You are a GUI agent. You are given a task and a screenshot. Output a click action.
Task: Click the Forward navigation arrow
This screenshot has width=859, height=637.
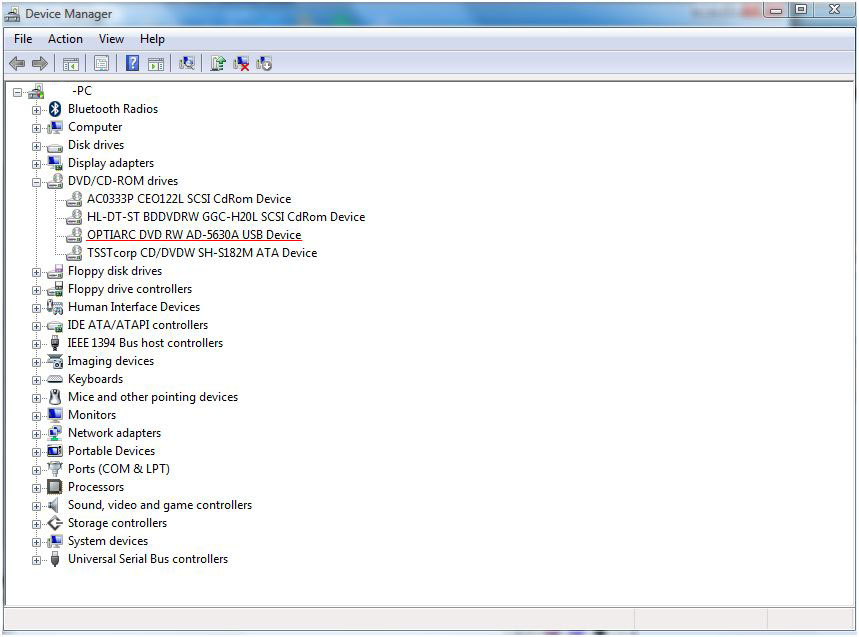tap(40, 63)
